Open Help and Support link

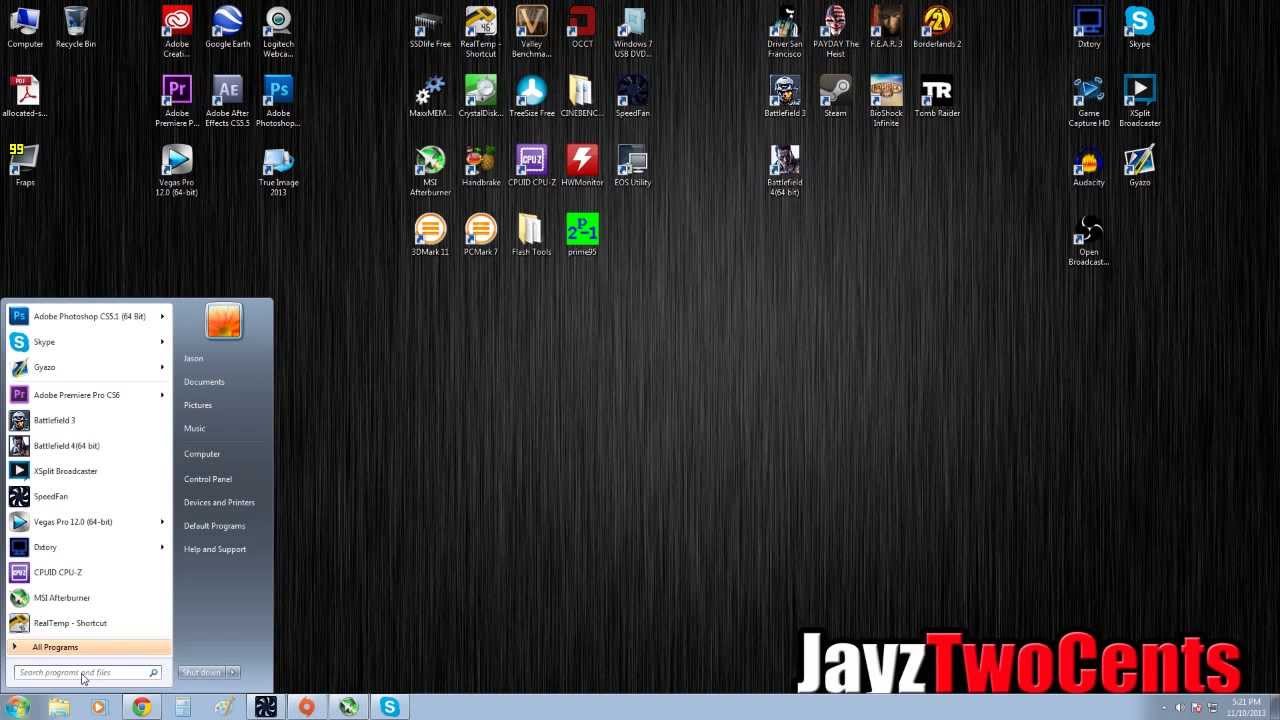coord(215,549)
